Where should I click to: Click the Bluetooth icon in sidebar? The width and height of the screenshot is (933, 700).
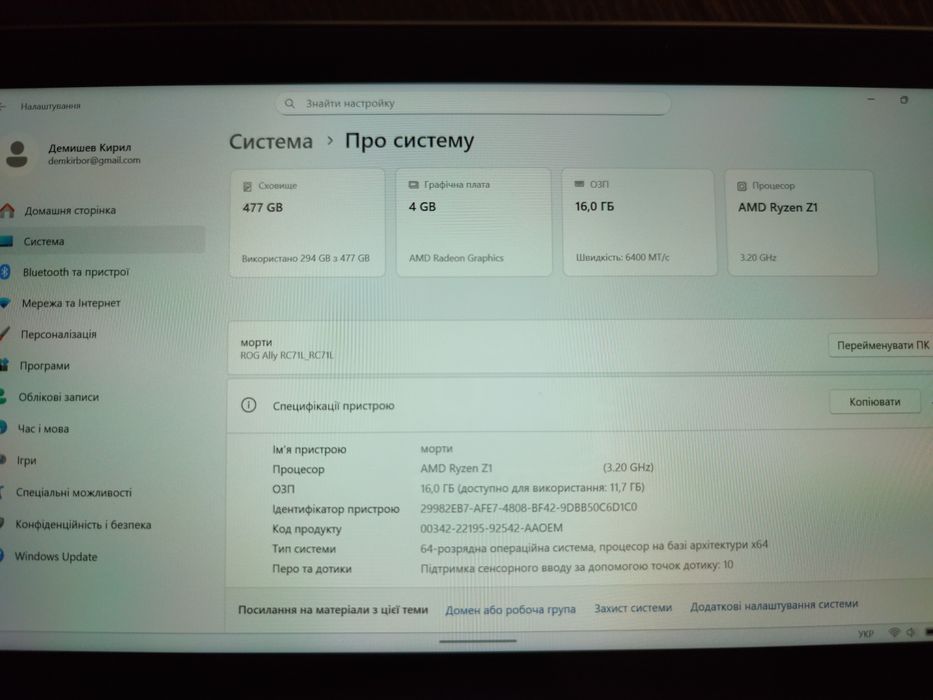pyautogui.click(x=5, y=272)
